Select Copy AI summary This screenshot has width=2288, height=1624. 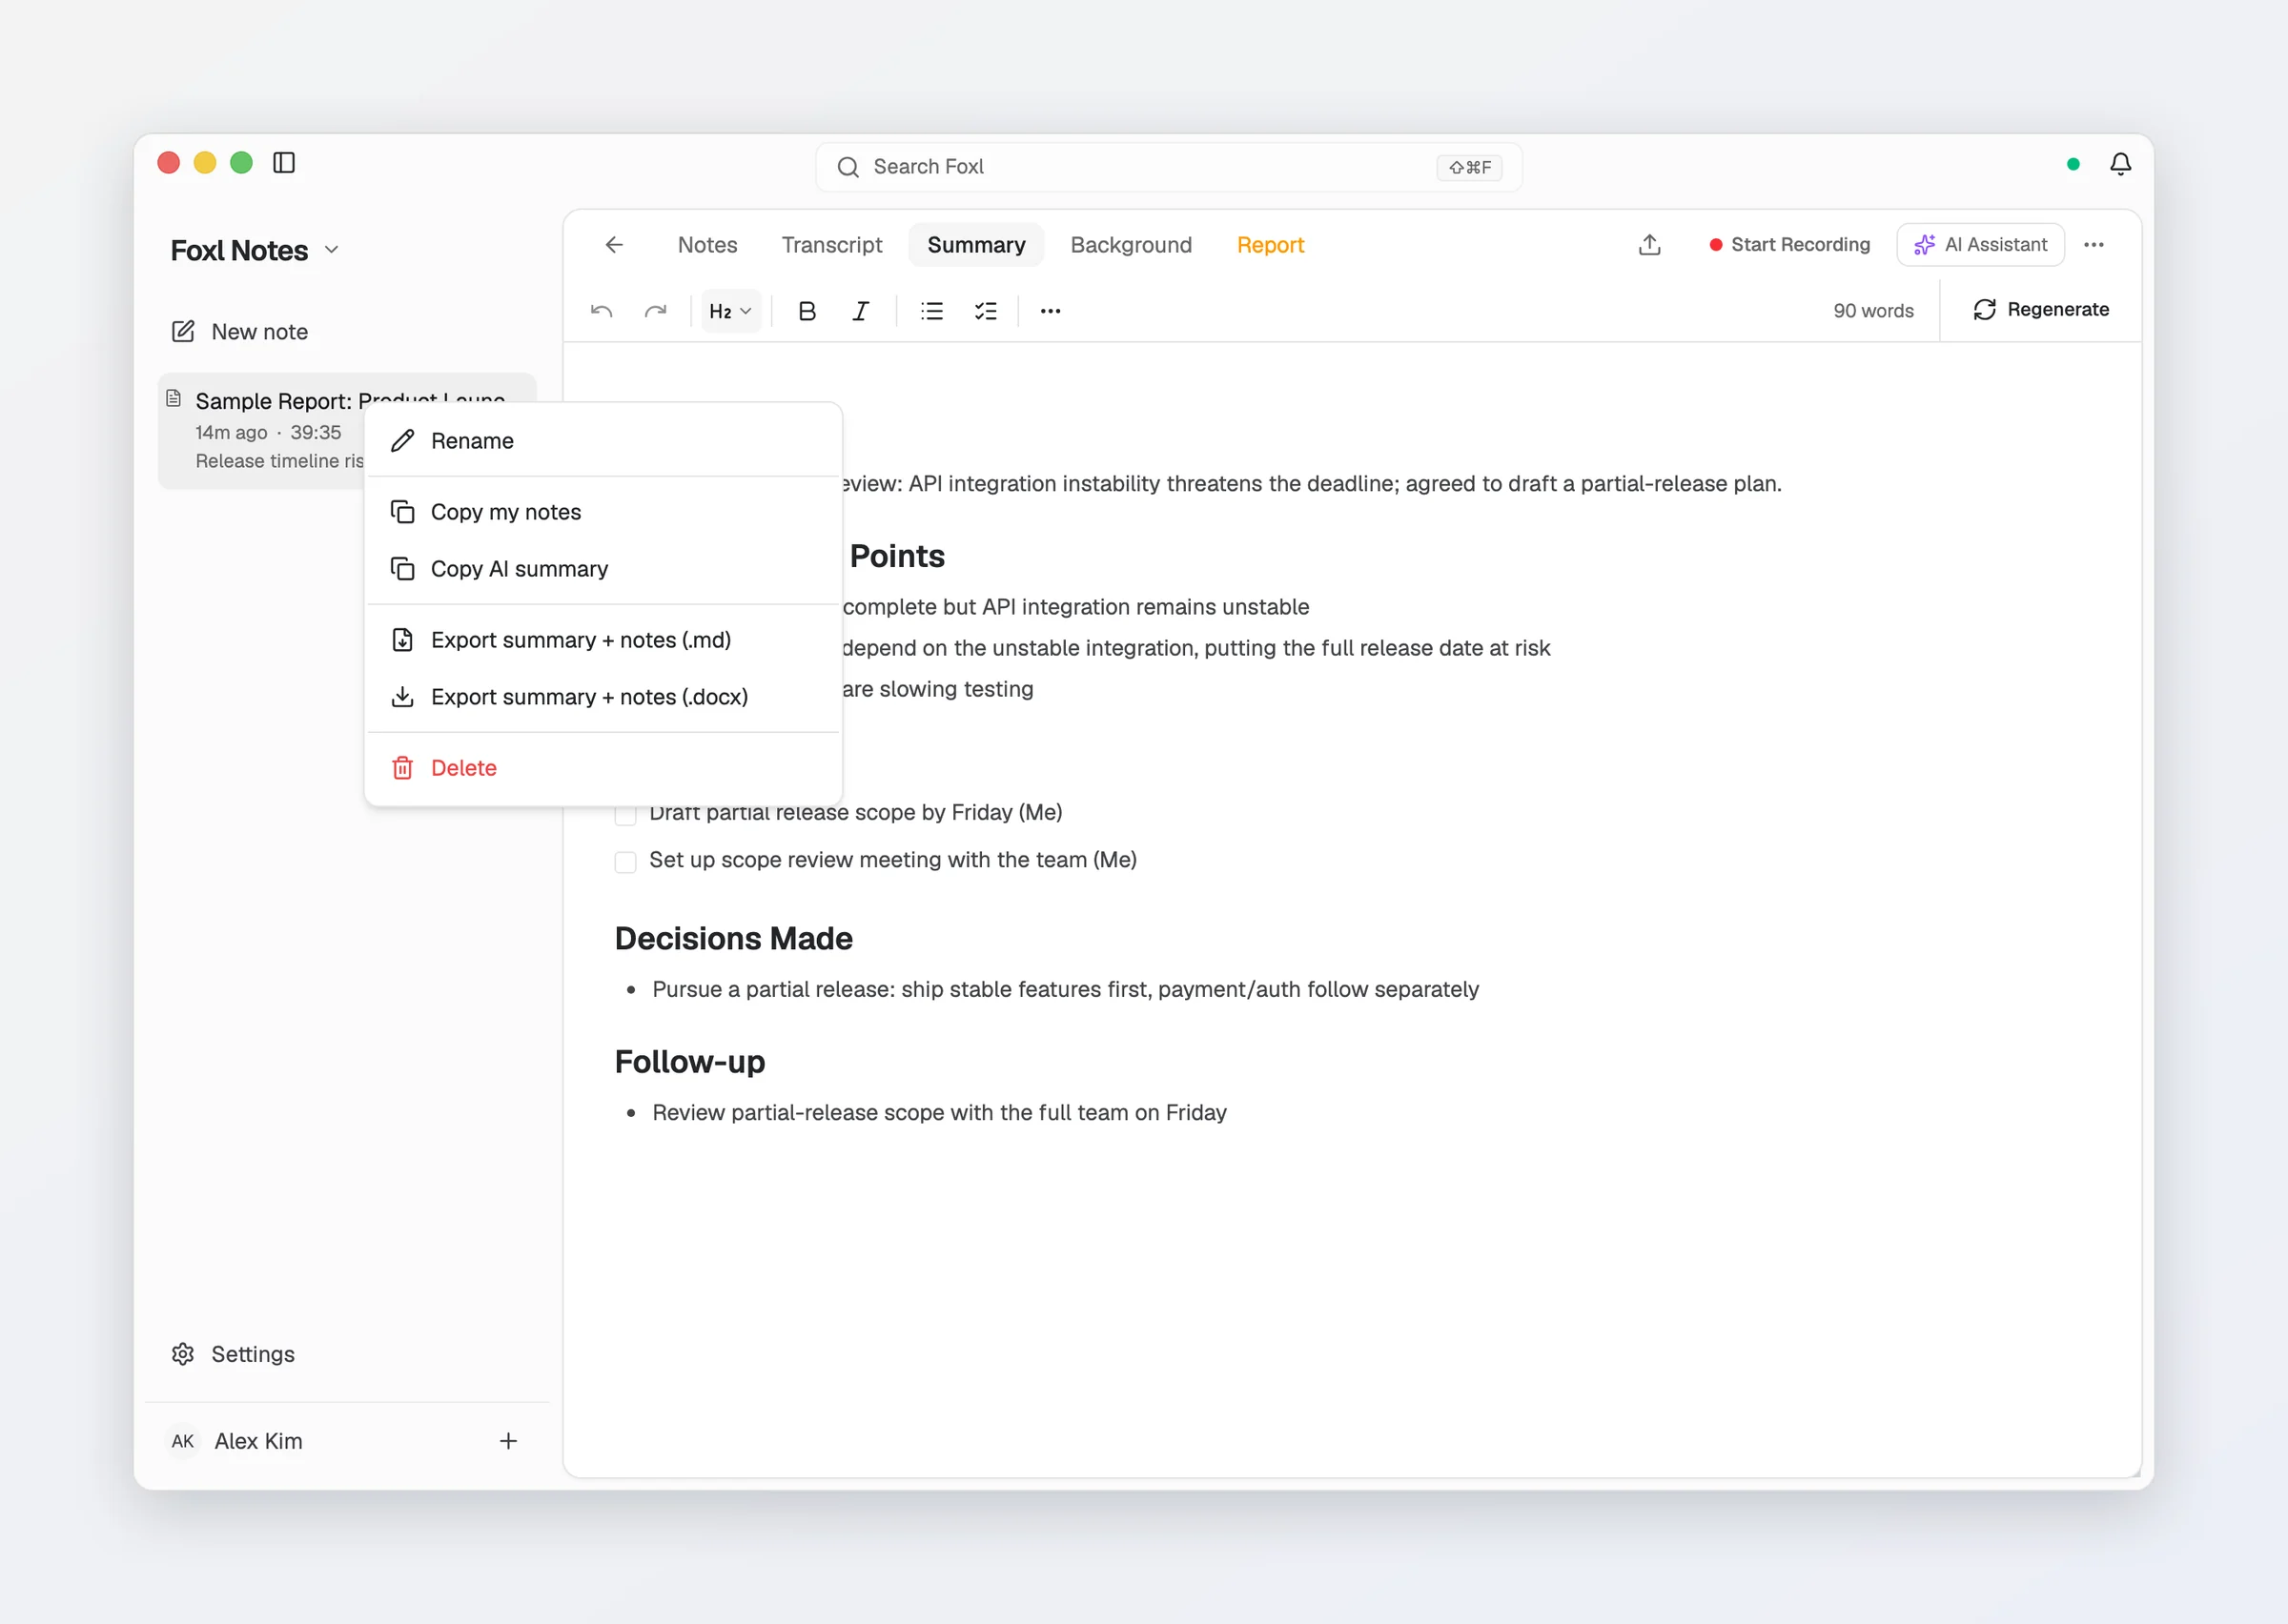coord(604,569)
